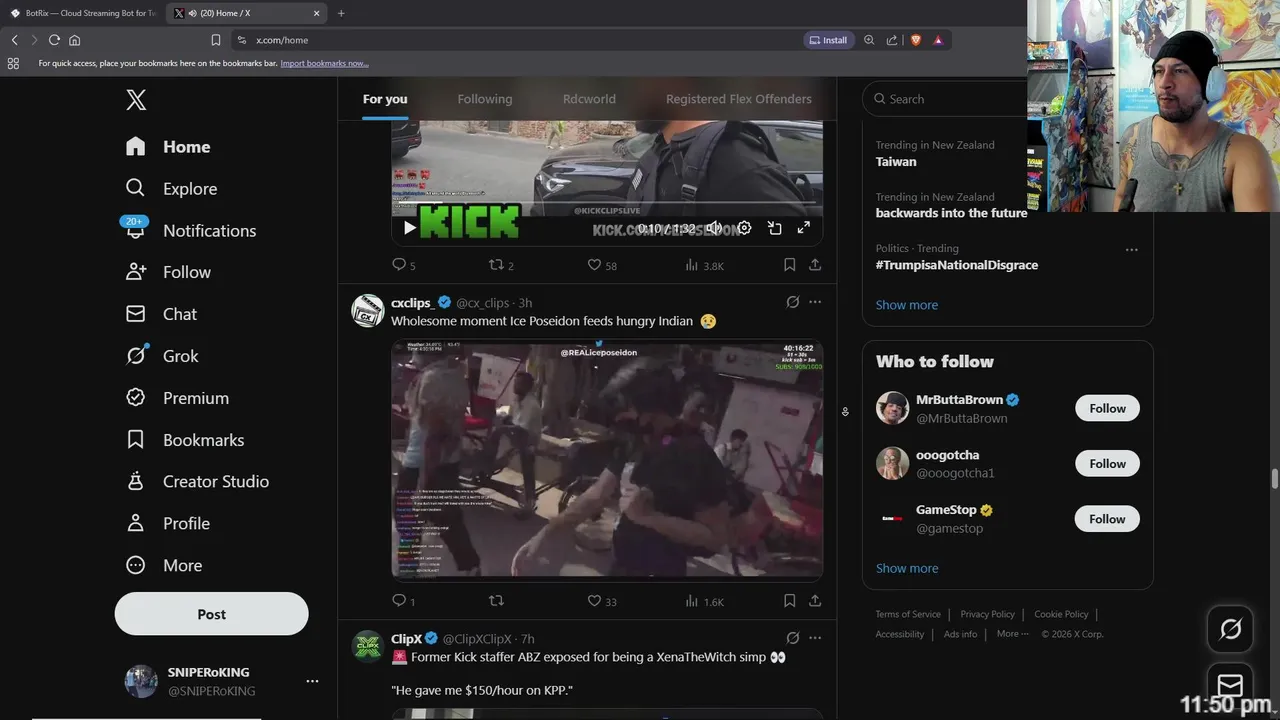
Task: View analytics showing 1.6K views
Action: pos(704,601)
